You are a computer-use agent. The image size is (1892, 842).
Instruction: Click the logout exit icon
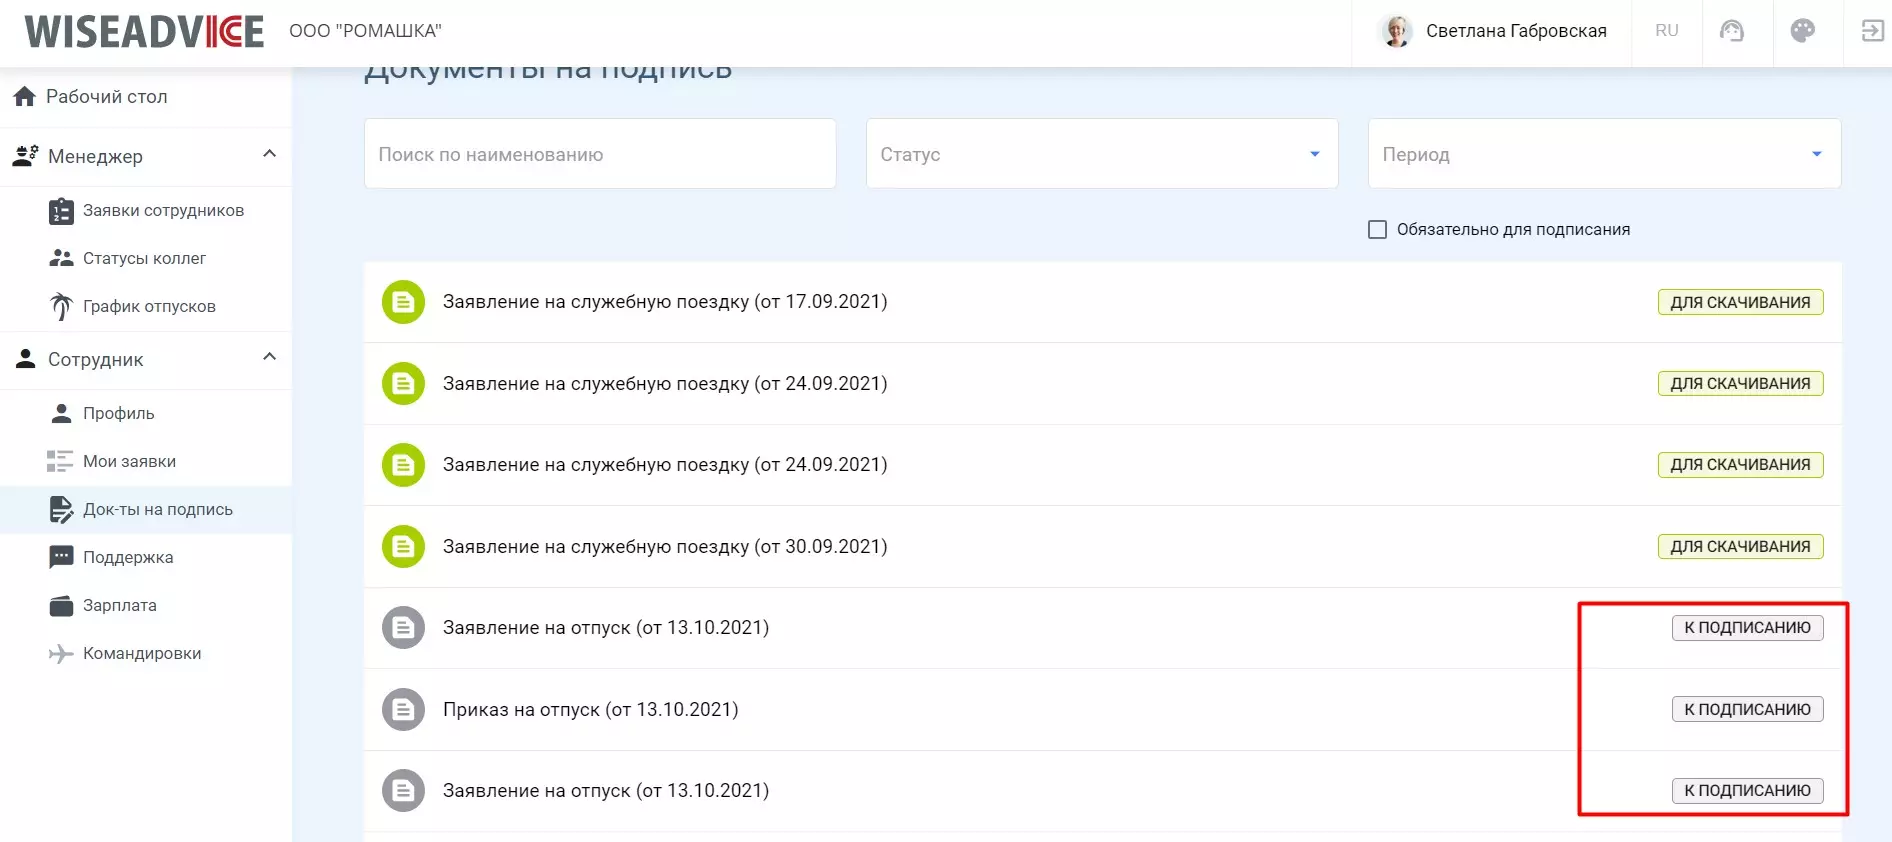click(1872, 31)
